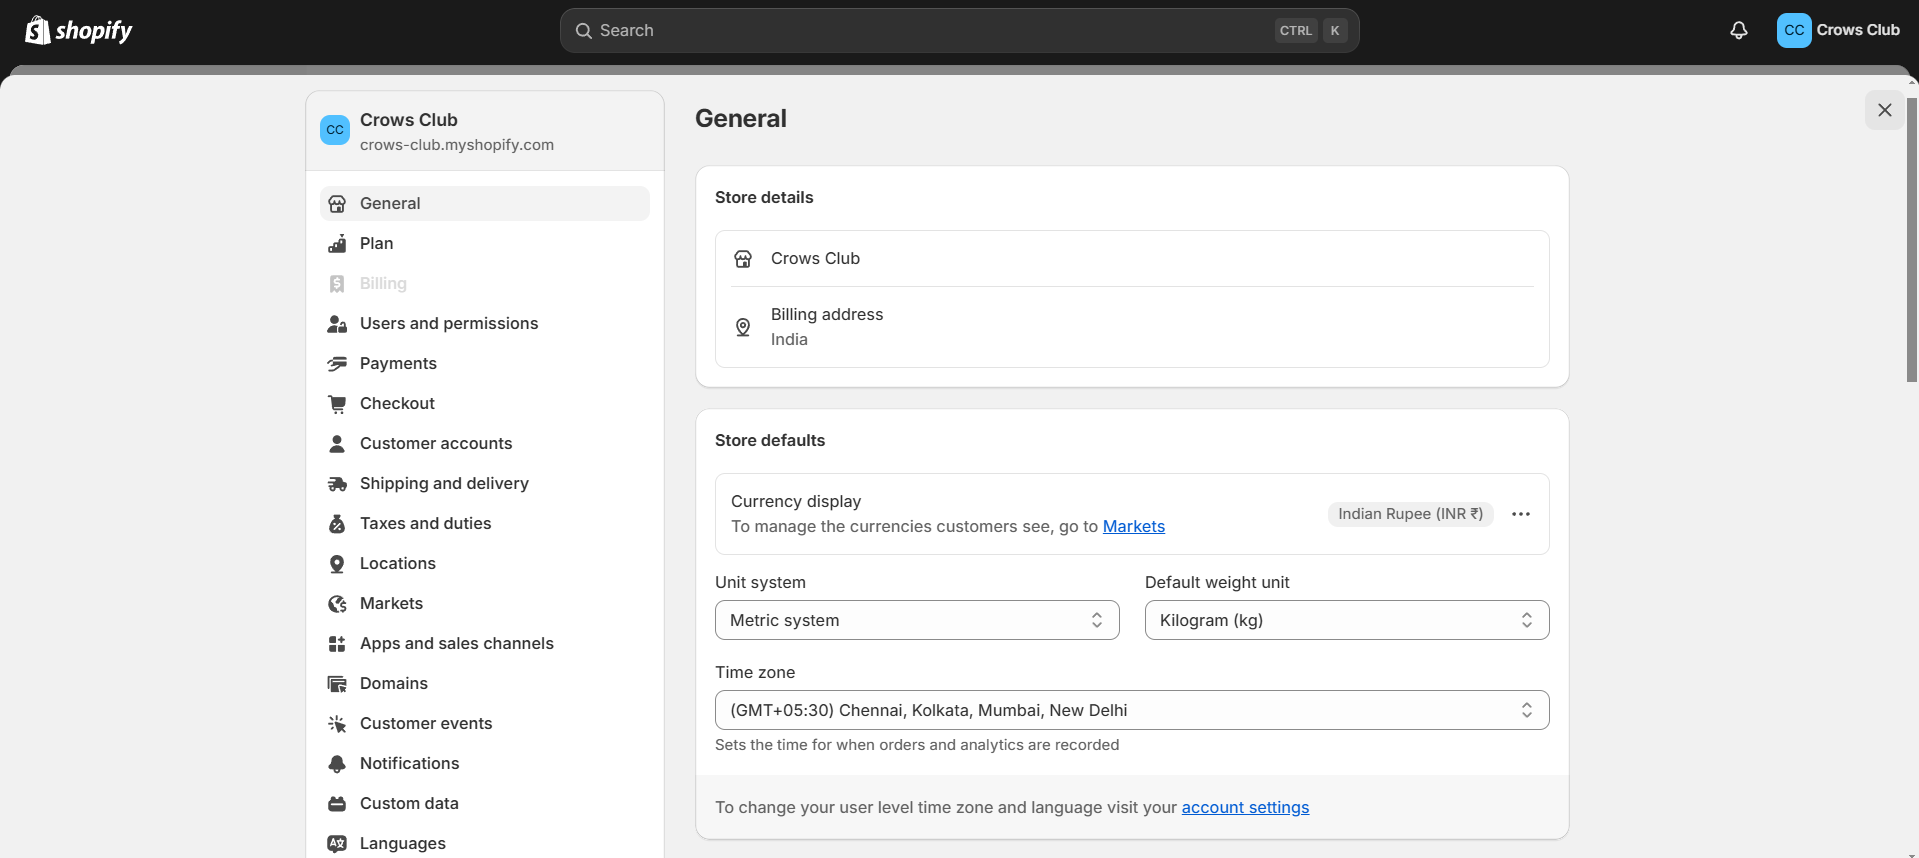Open Notifications settings in sidebar
1919x858 pixels.
[485, 763]
